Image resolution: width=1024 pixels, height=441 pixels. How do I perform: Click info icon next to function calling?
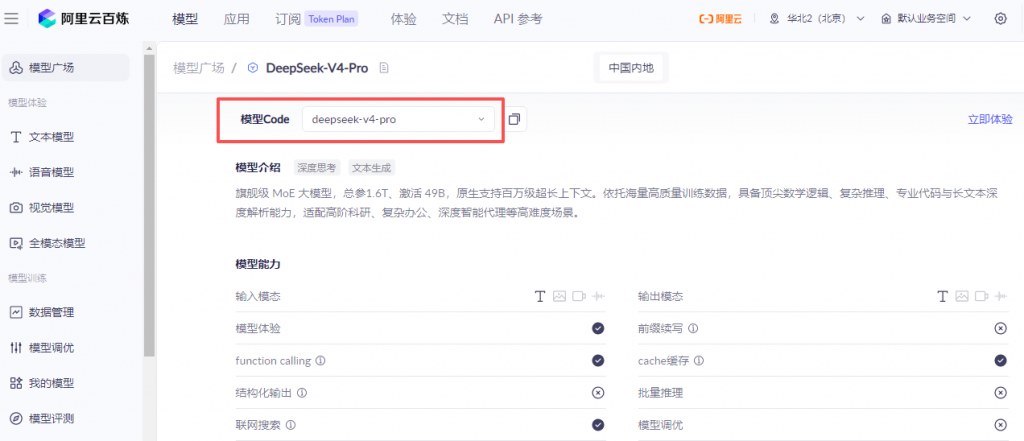pyautogui.click(x=321, y=361)
